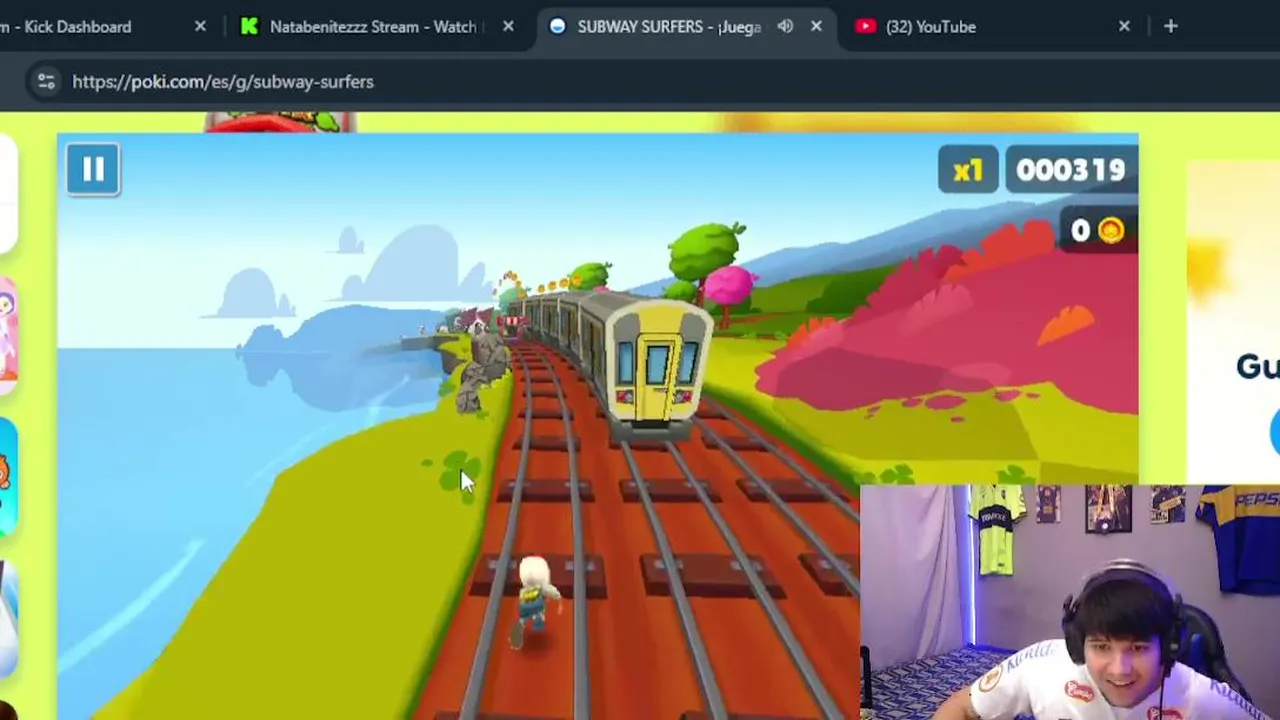Close the Natabenitezzz Stream tab
This screenshot has width=1280, height=720.
pos(508,27)
